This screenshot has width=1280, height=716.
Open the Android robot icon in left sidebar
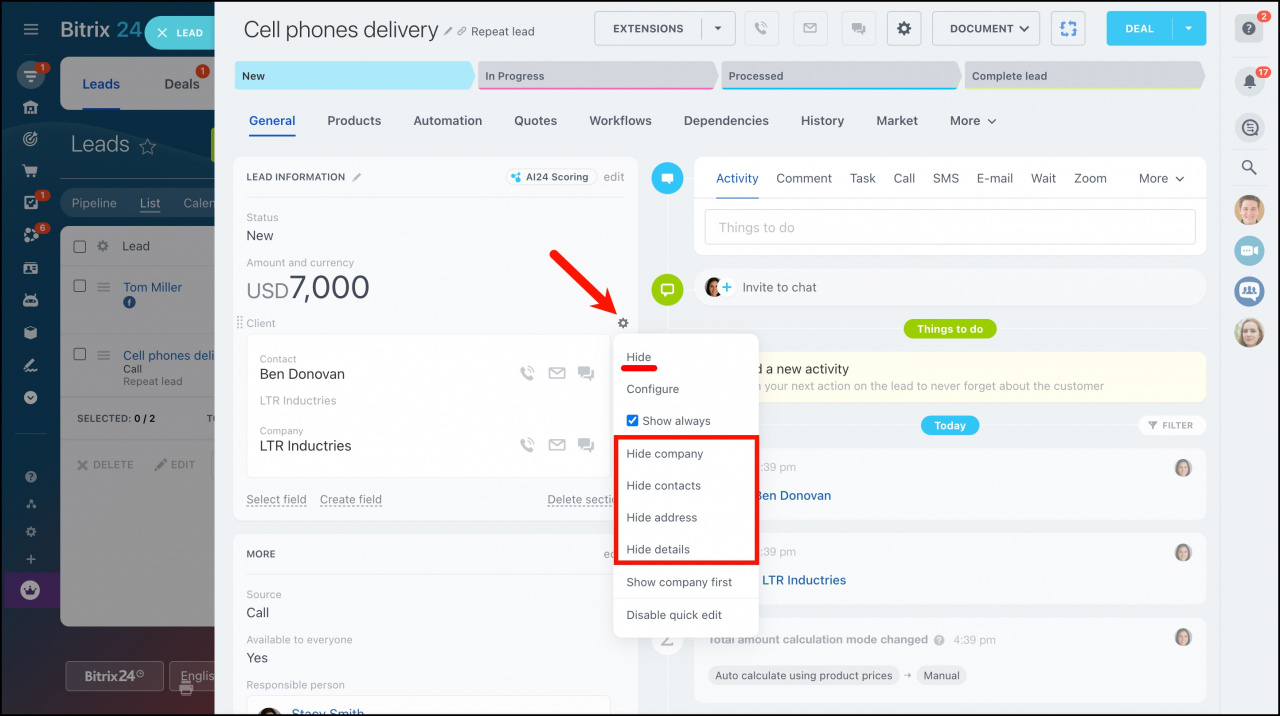tap(31, 300)
